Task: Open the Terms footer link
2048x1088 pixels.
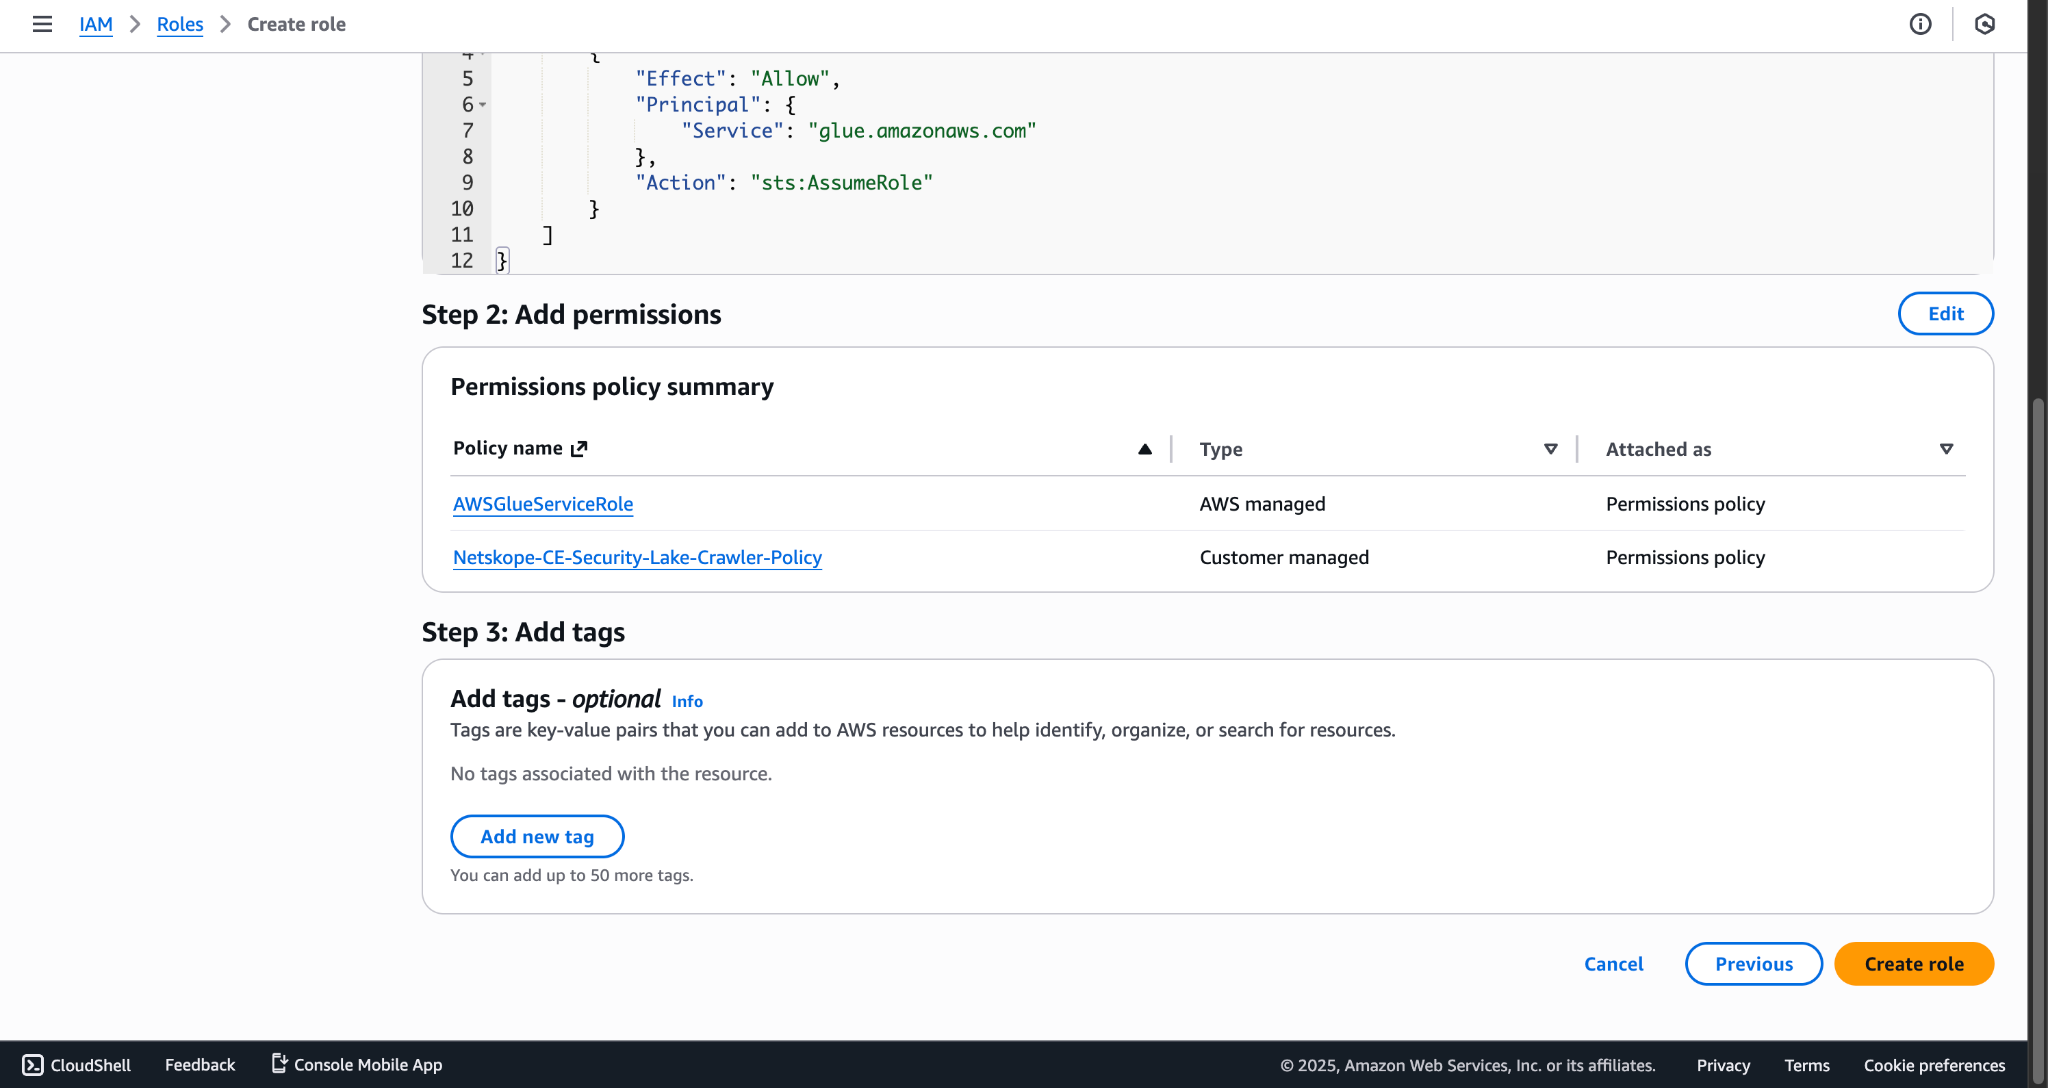Action: pos(1806,1065)
